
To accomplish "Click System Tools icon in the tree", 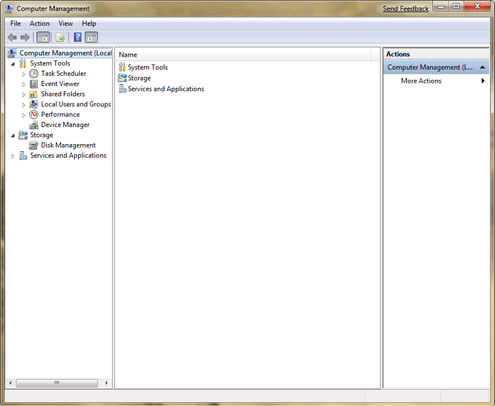I will pos(23,63).
